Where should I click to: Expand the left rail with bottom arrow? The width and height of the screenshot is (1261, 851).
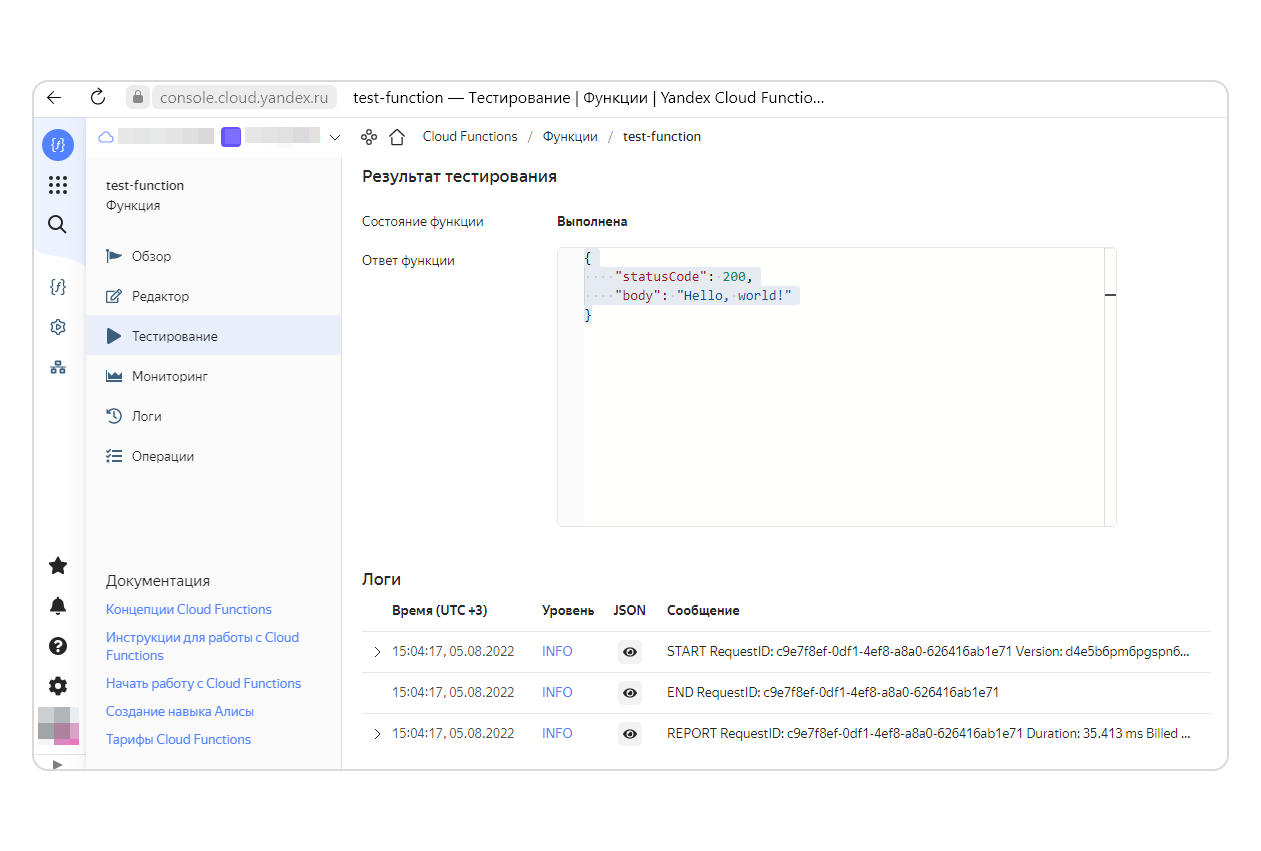[57, 764]
